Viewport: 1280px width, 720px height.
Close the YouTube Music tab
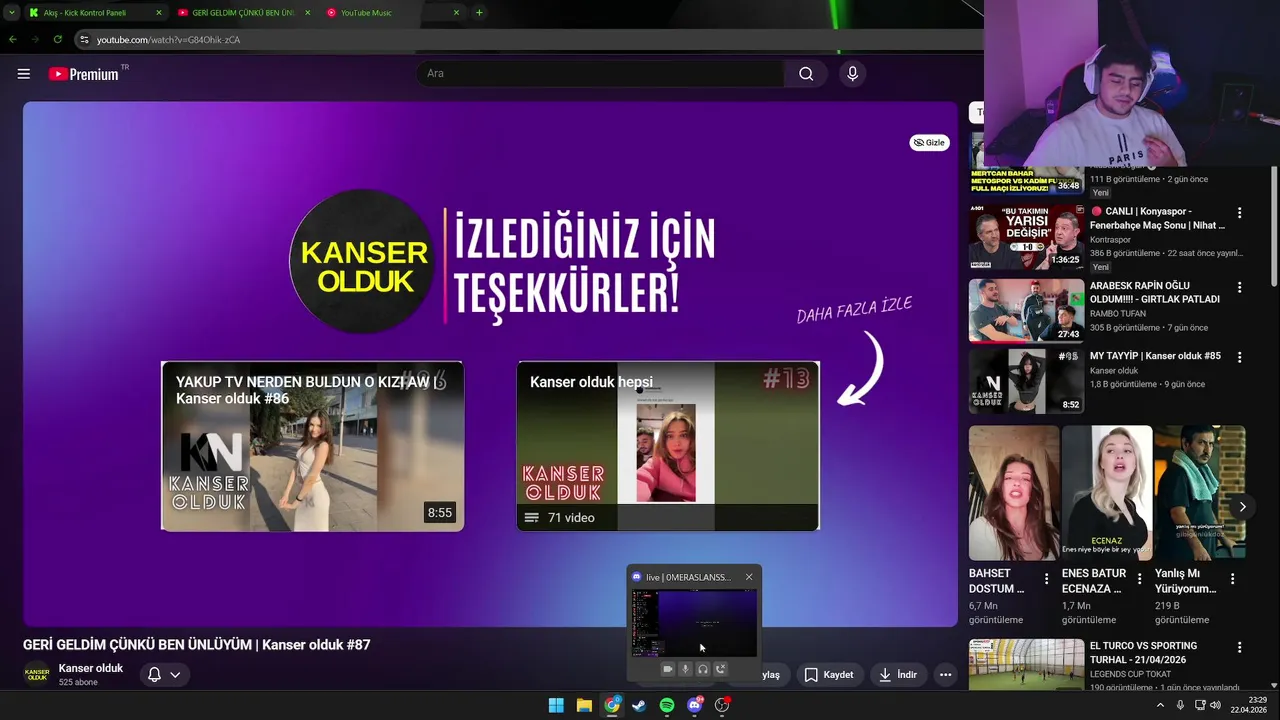[456, 13]
